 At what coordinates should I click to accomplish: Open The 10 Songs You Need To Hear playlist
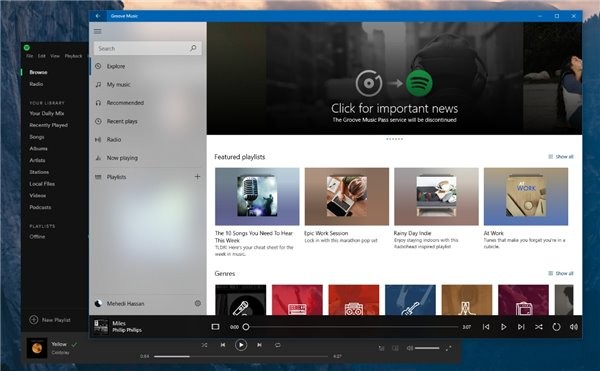(257, 197)
